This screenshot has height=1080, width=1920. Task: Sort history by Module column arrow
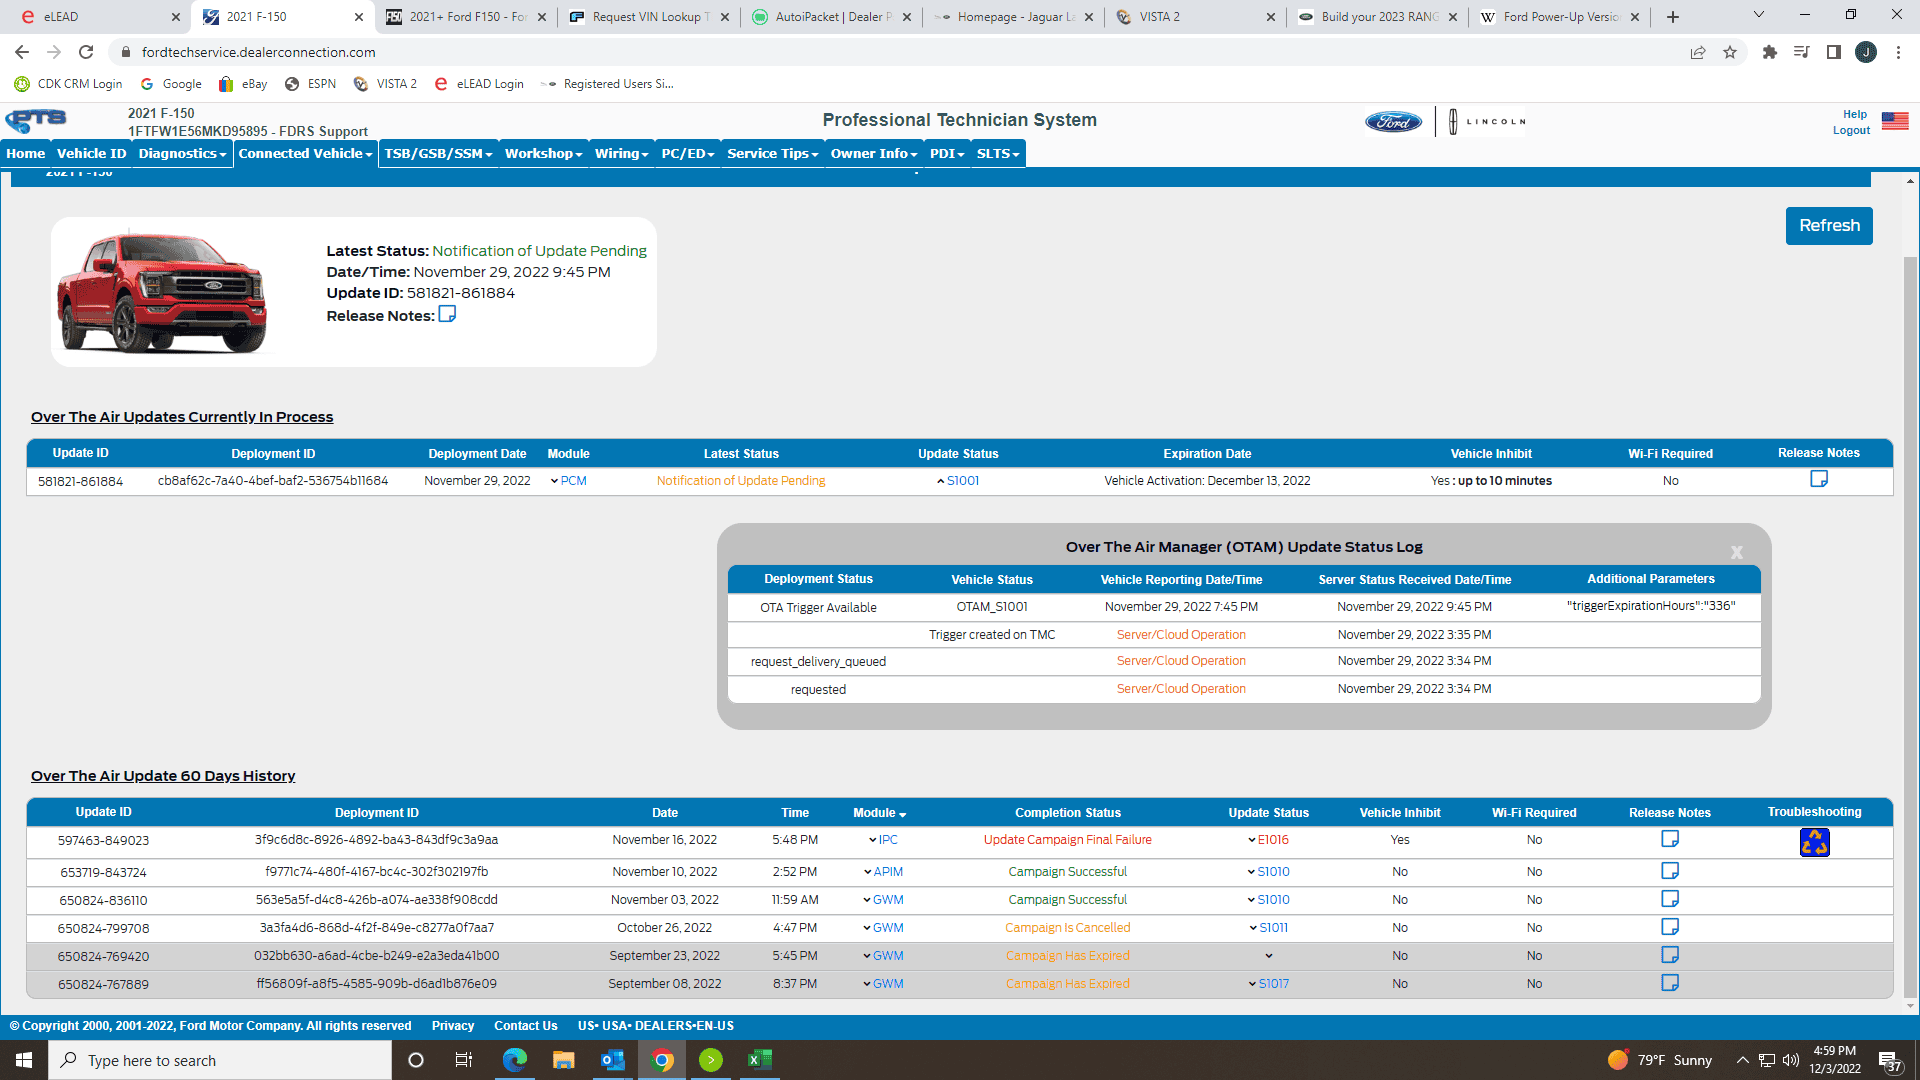tap(902, 814)
